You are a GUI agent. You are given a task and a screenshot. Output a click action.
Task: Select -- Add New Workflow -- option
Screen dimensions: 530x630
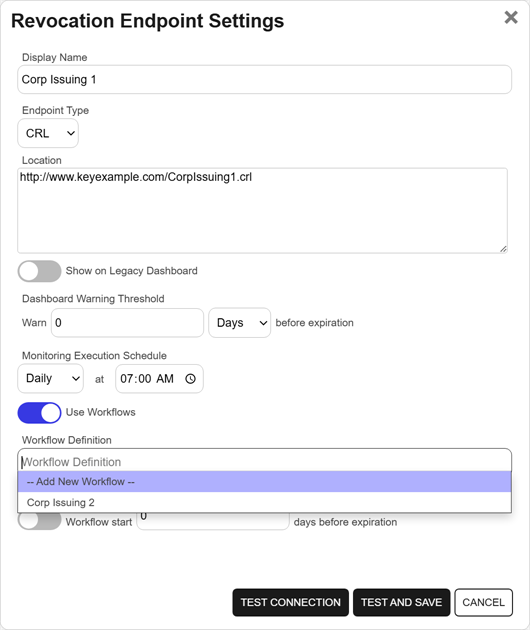coord(264,481)
